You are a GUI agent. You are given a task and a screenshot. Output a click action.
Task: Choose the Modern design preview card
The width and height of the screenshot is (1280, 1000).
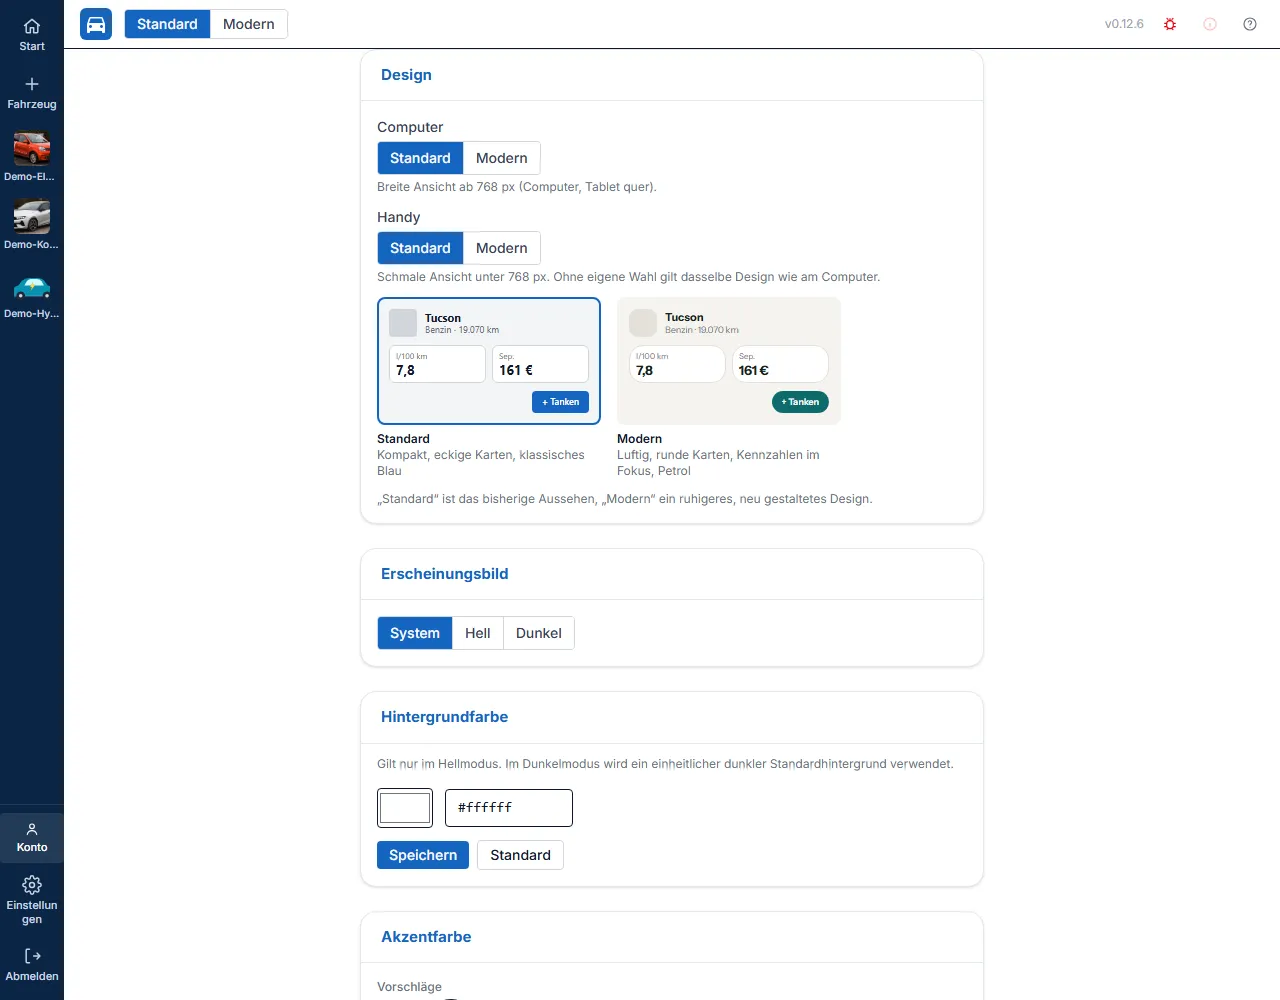(x=729, y=361)
